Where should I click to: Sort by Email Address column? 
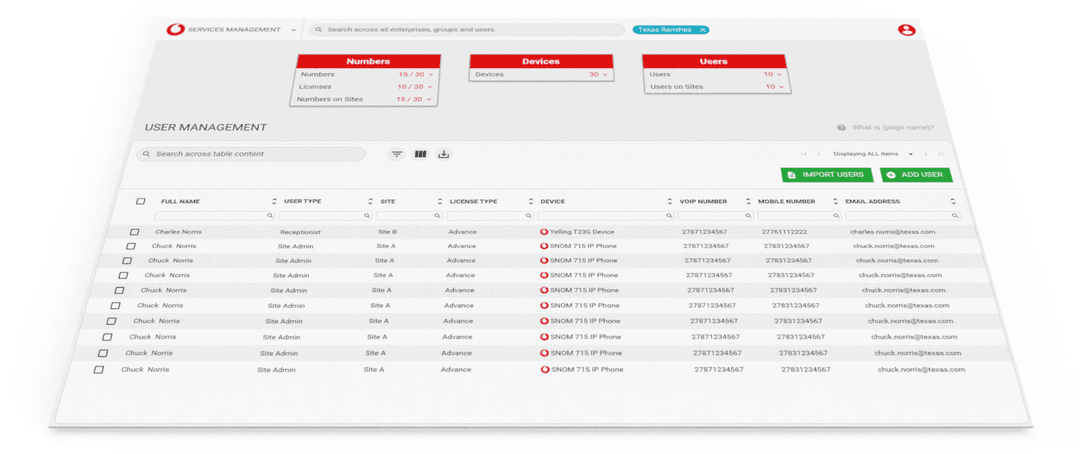953,201
